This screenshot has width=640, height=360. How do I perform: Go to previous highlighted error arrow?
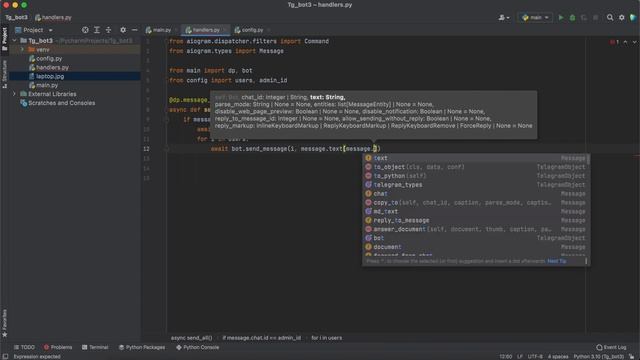coord(625,42)
